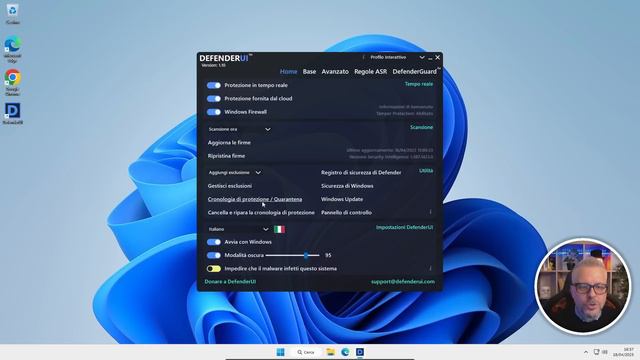Image resolution: width=640 pixels, height=360 pixels.
Task: Close the DefenderUI window
Action: [438, 58]
